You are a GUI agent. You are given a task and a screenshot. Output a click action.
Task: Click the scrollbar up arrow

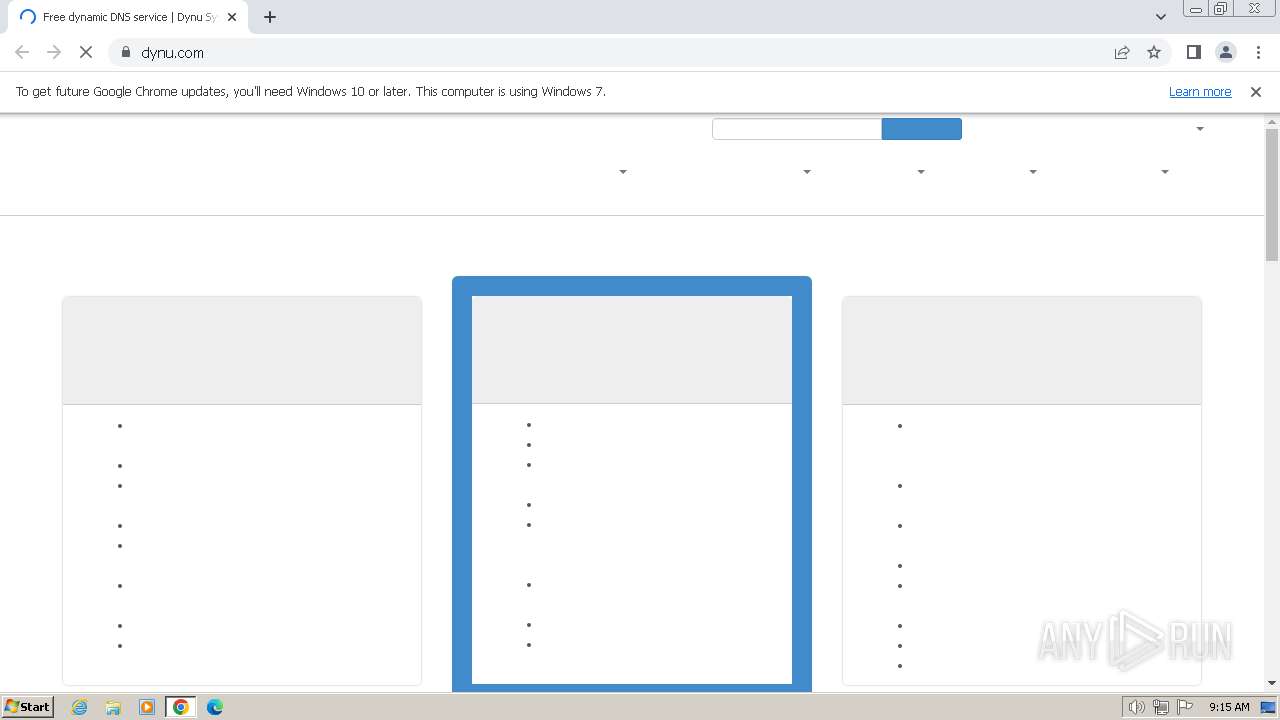[1272, 121]
